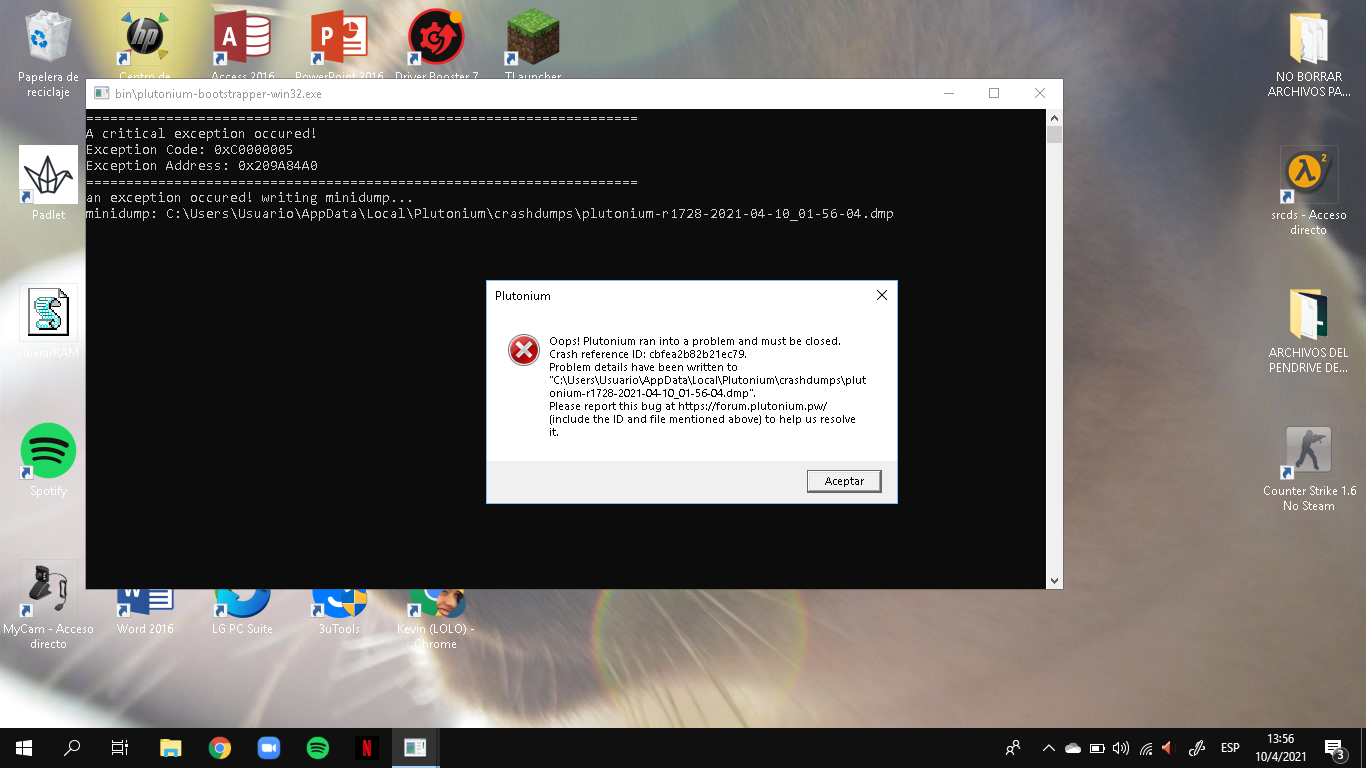1366x768 pixels.
Task: Close the Plutonium error dialog
Action: coord(881,296)
